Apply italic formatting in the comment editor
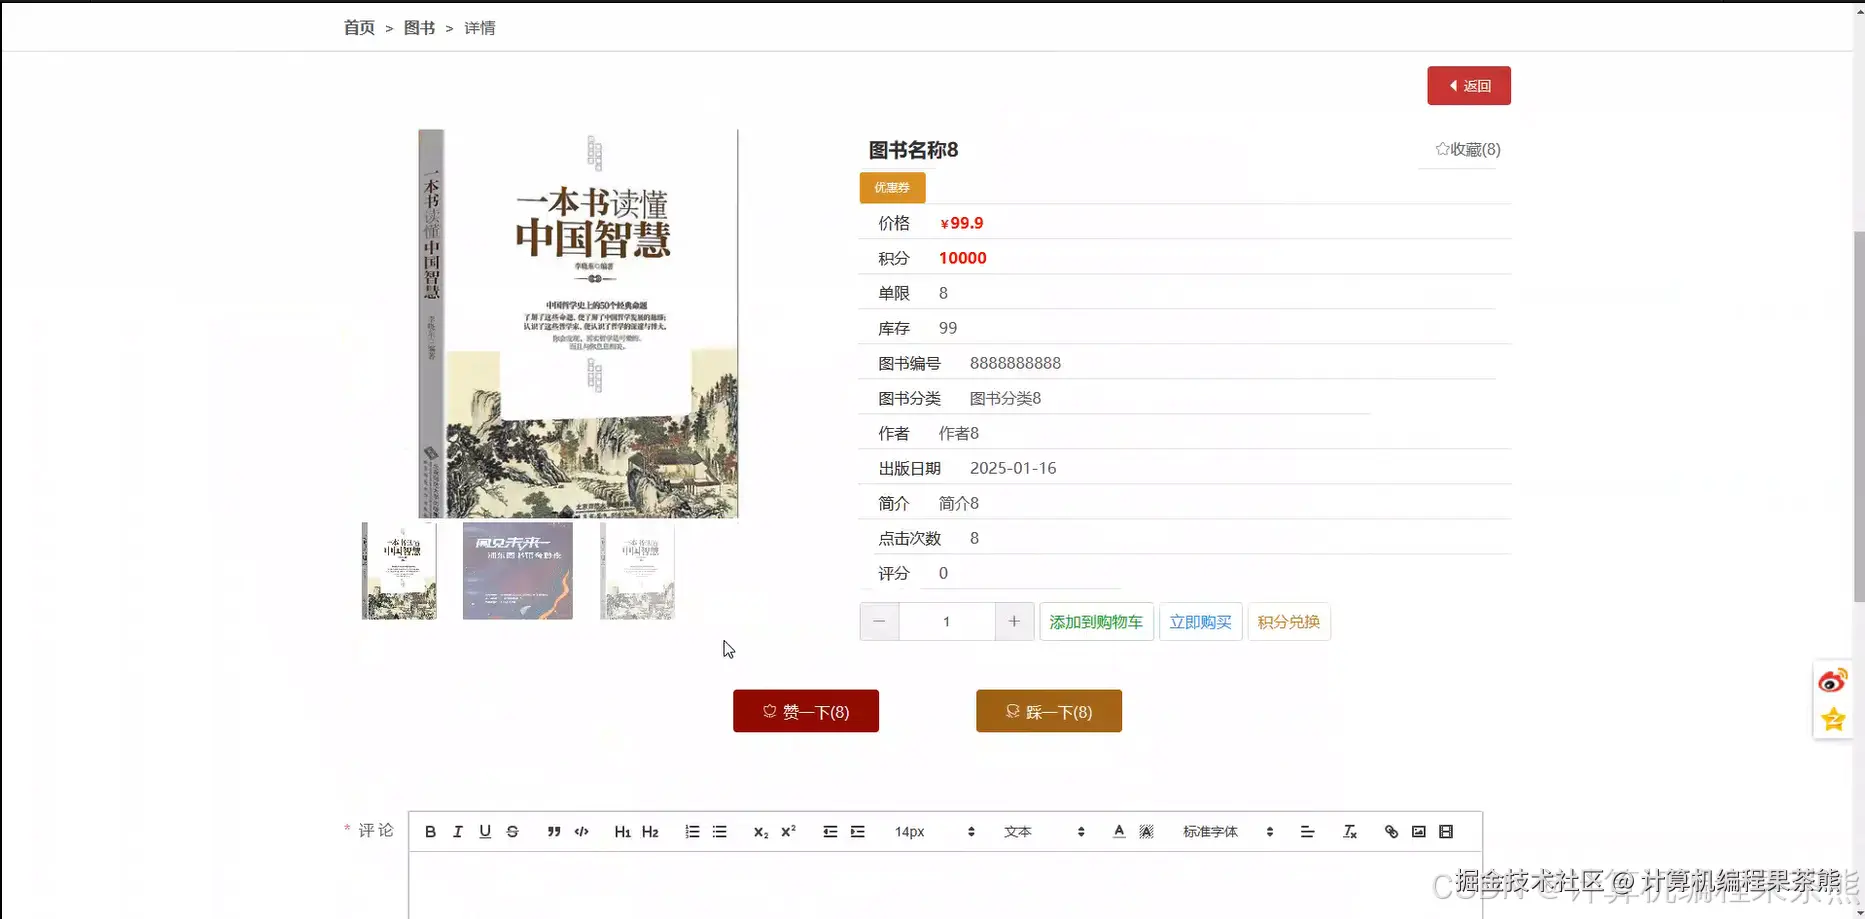Viewport: 1865px width, 919px height. coord(457,831)
